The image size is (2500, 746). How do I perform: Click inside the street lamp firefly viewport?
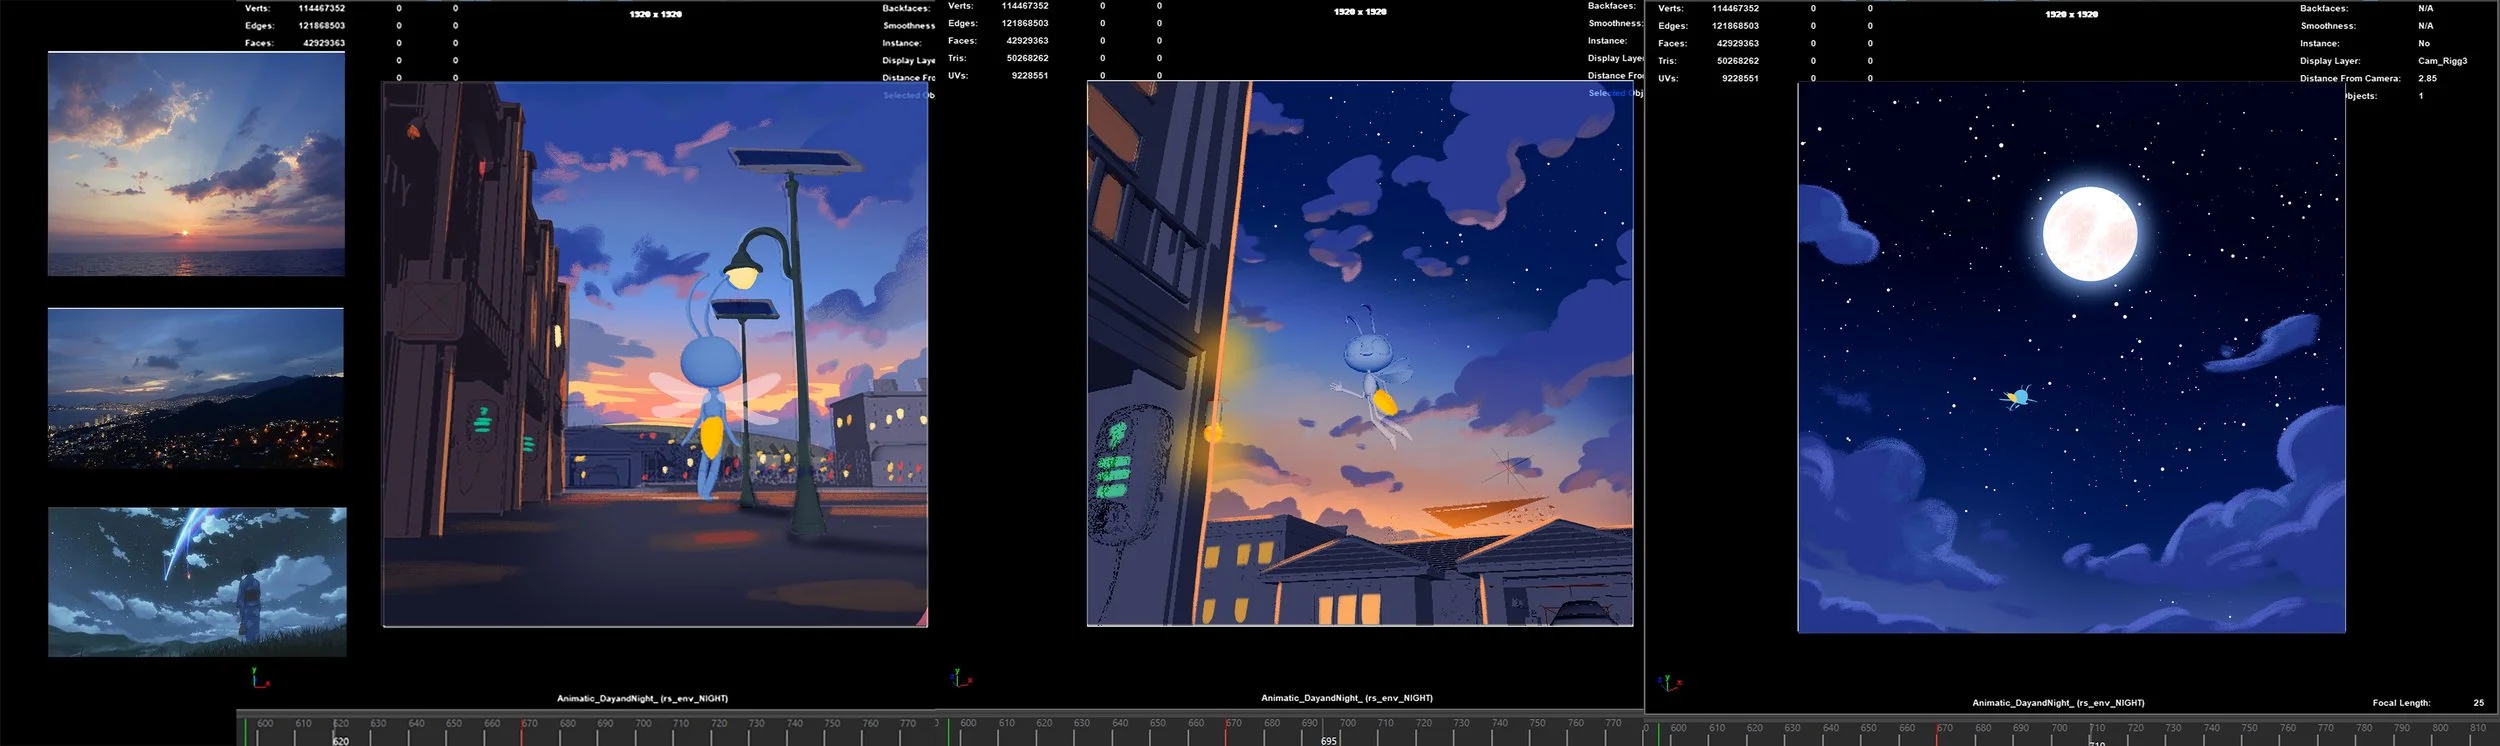pyautogui.click(x=655, y=354)
